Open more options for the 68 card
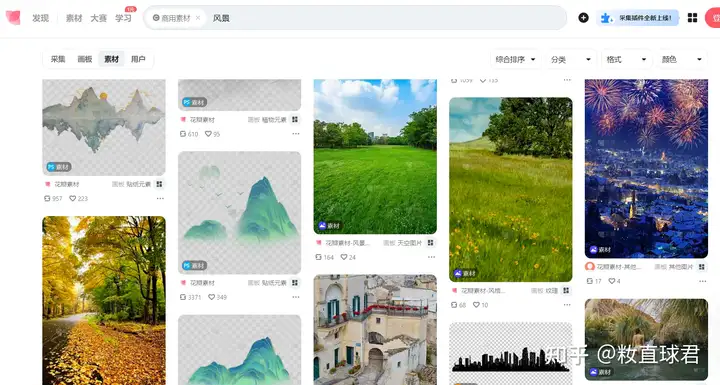The height and width of the screenshot is (385, 720). point(567,305)
